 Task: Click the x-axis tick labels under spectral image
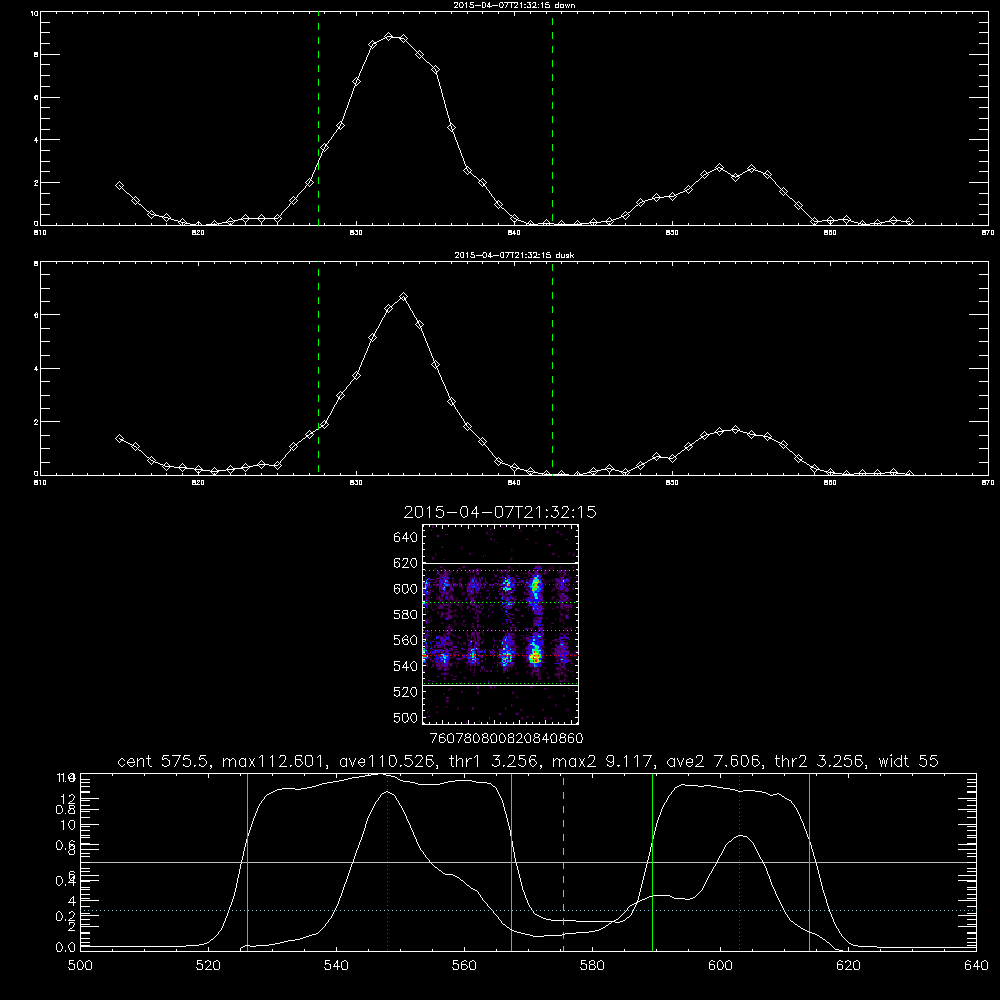coord(506,739)
